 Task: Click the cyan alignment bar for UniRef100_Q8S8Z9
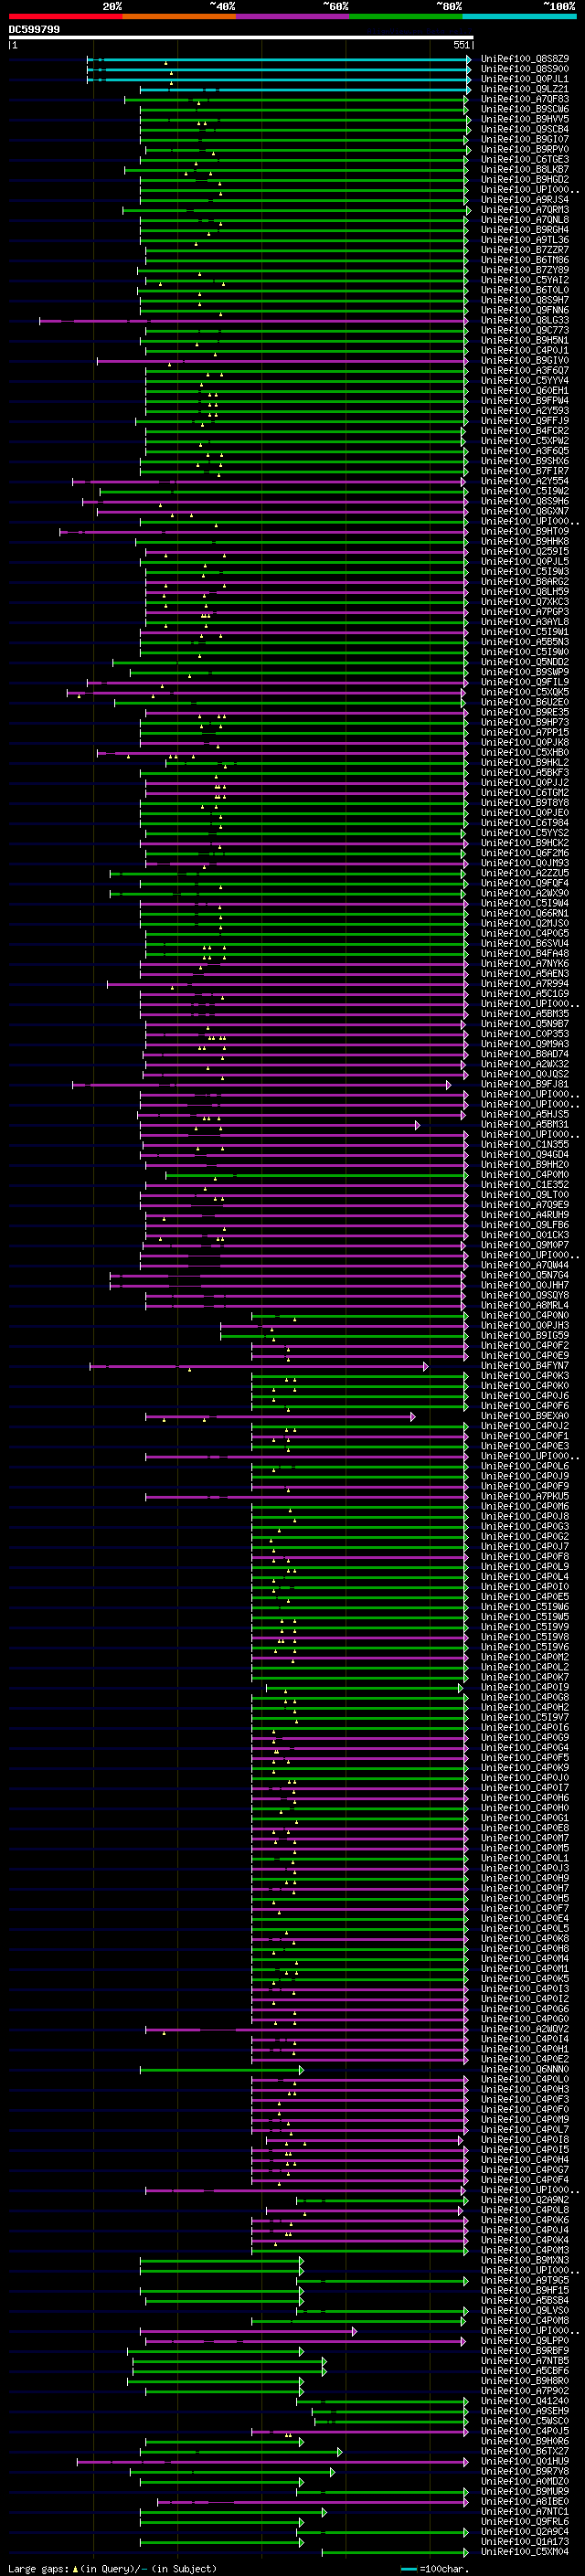point(279,59)
